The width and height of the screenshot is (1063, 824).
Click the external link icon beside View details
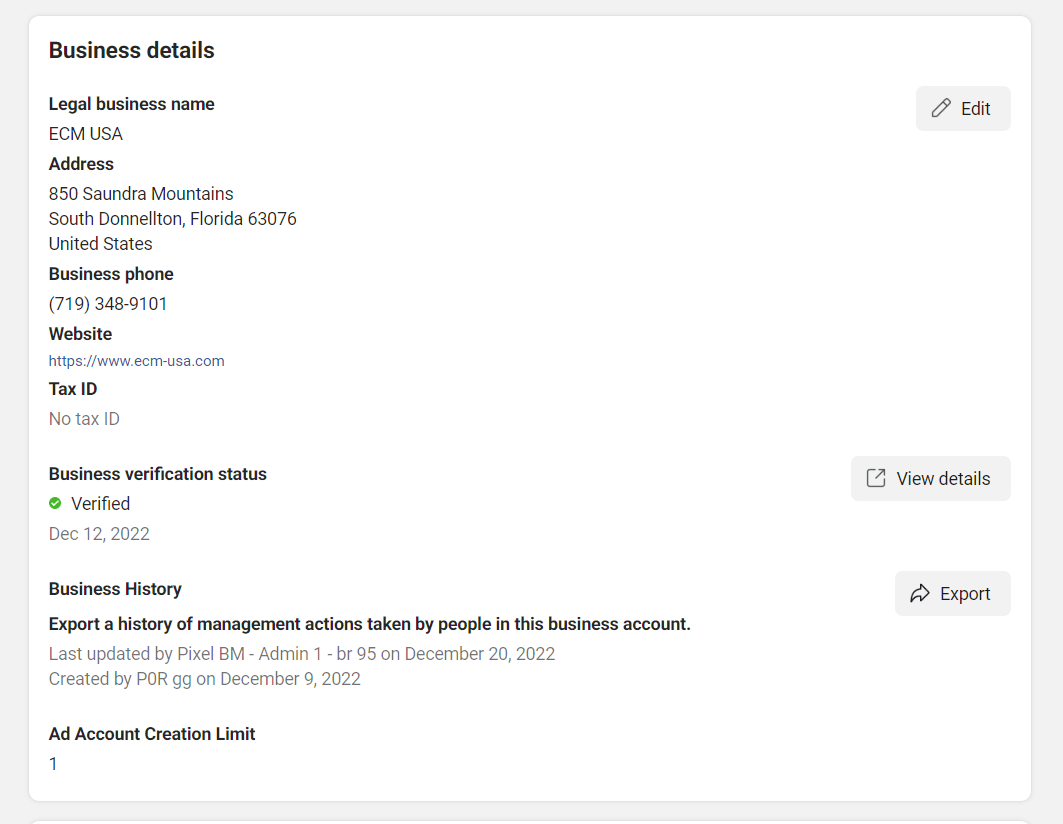[x=876, y=479]
